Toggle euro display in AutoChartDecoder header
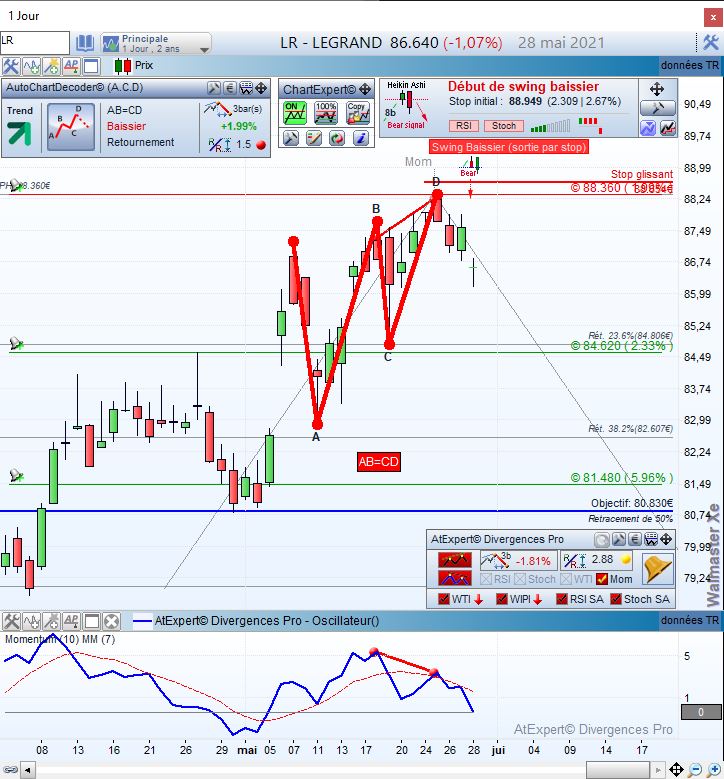The image size is (724, 779). 230,88
